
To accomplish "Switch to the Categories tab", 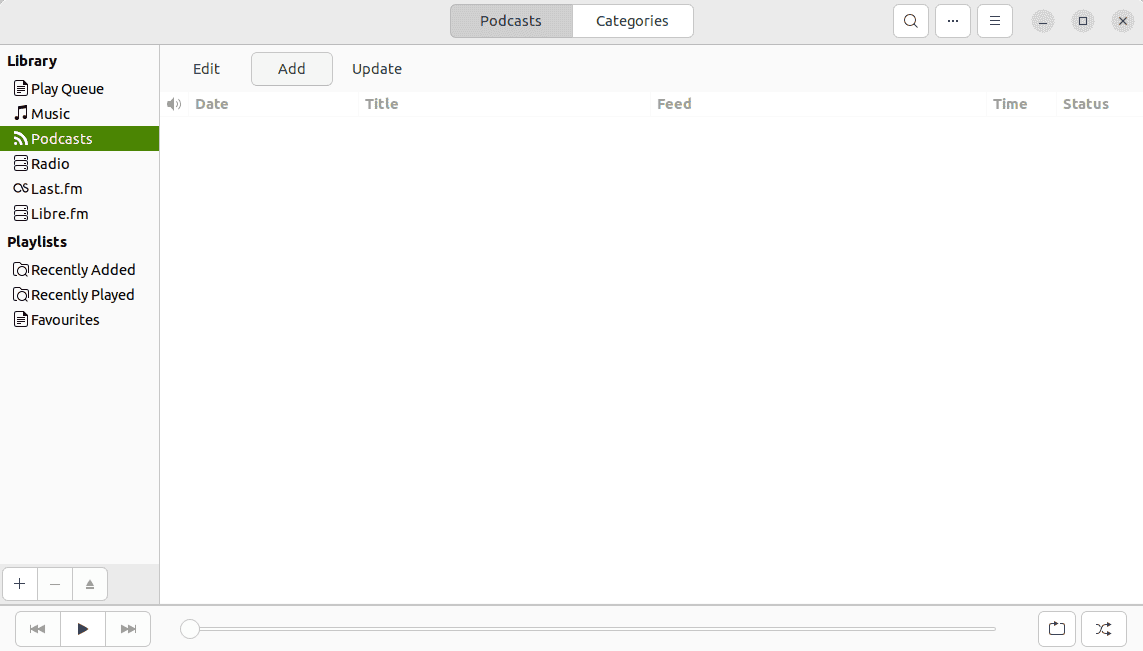I will point(632,21).
